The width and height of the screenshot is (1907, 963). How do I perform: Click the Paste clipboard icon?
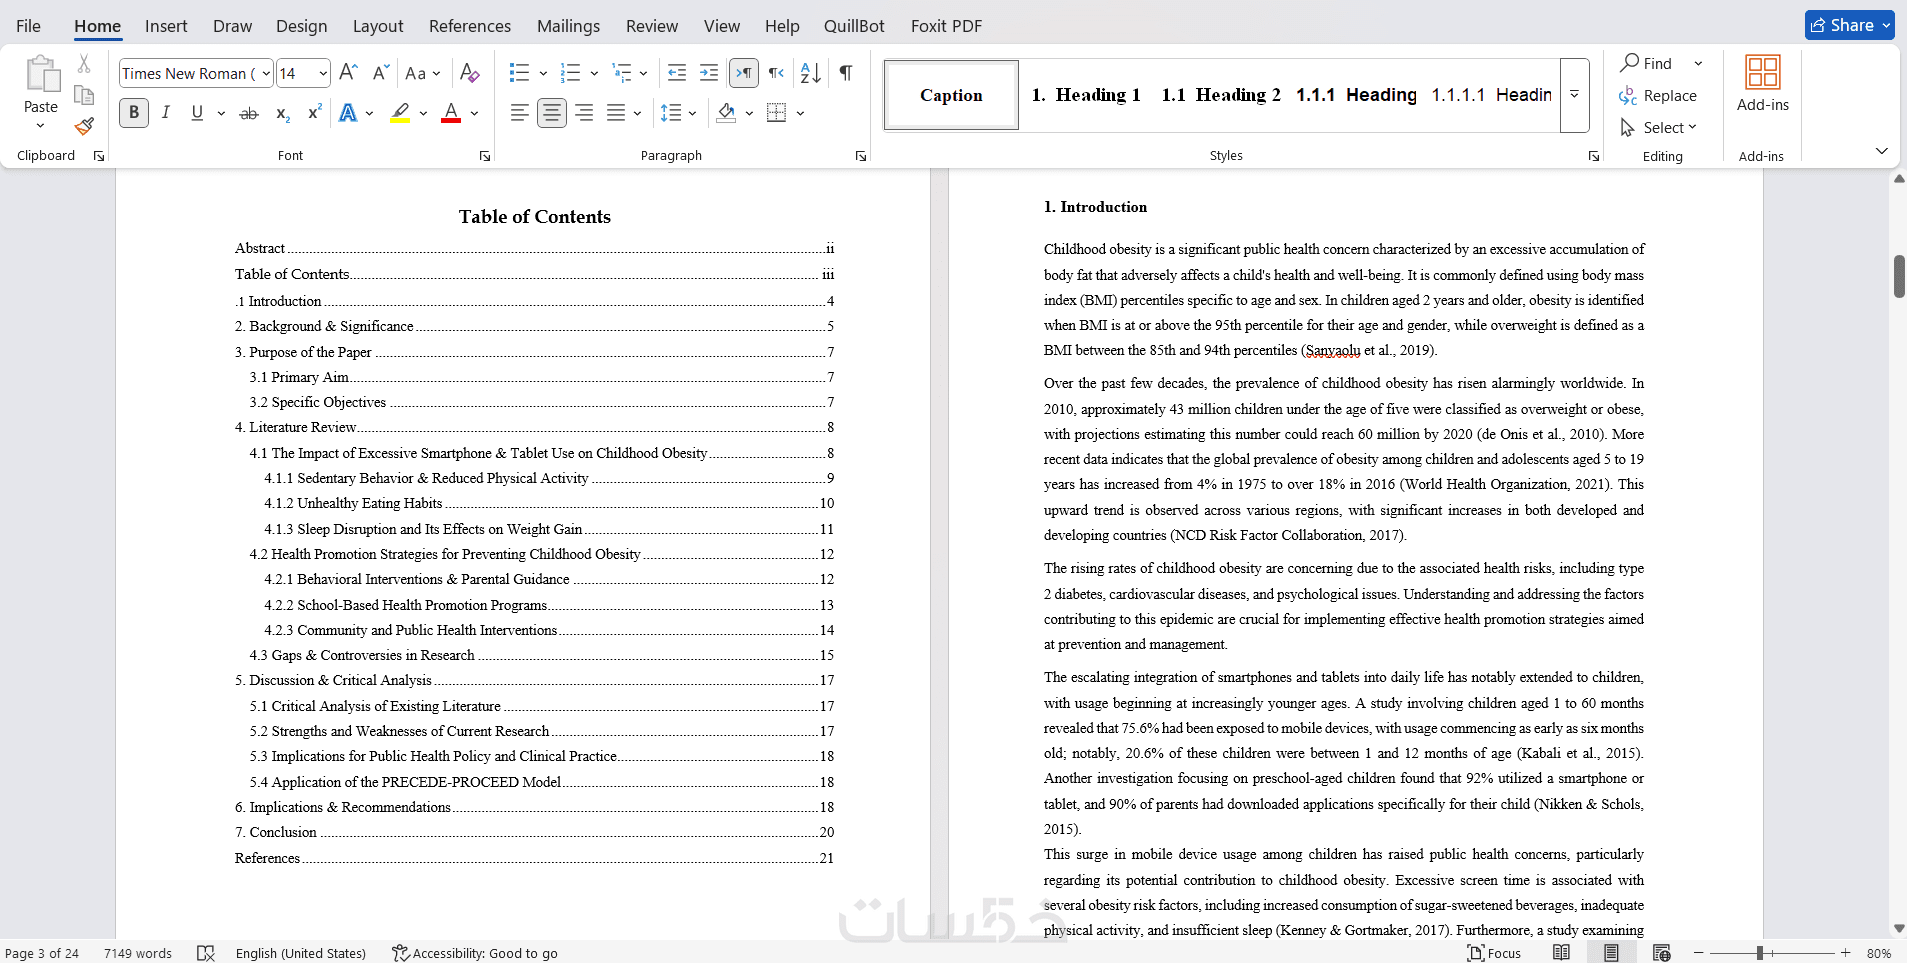pyautogui.click(x=41, y=75)
